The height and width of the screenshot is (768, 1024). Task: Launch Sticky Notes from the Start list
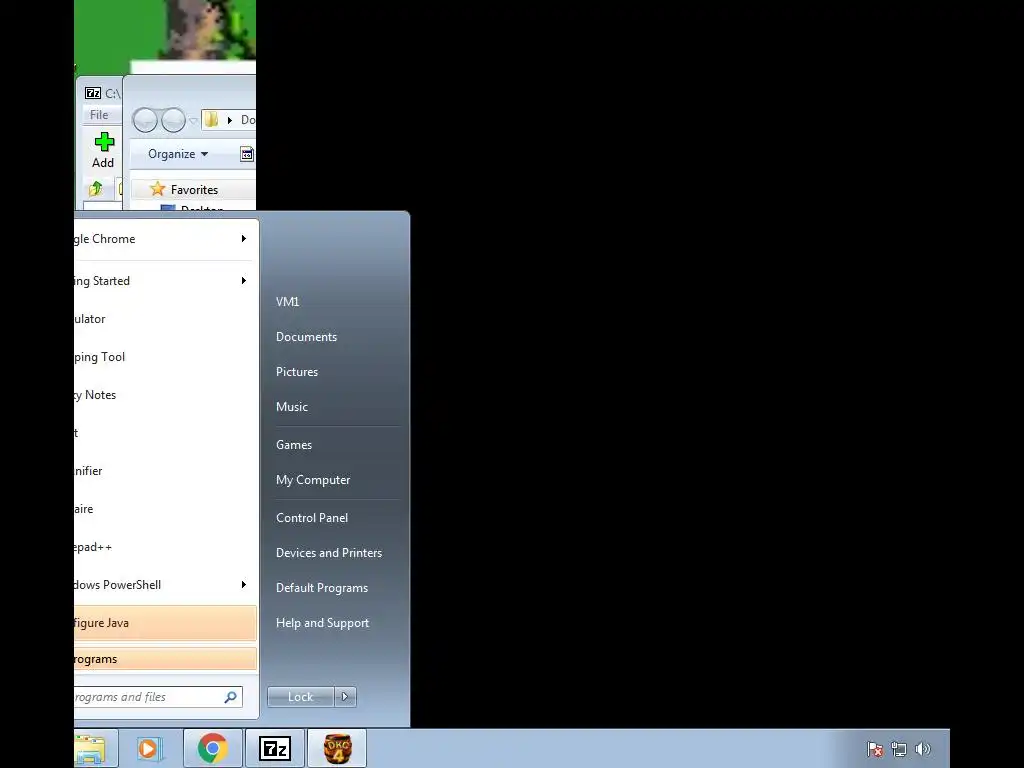pos(165,394)
